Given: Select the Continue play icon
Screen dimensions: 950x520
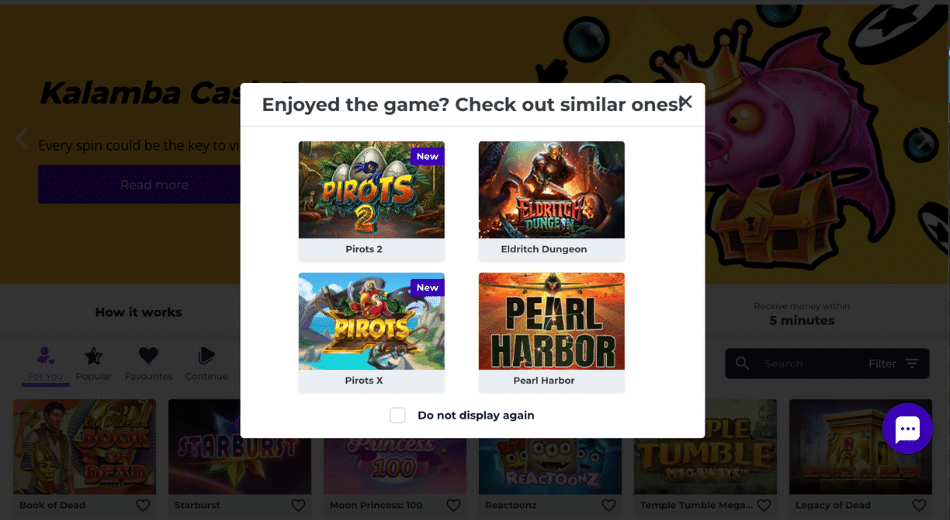Looking at the screenshot, I should point(207,355).
